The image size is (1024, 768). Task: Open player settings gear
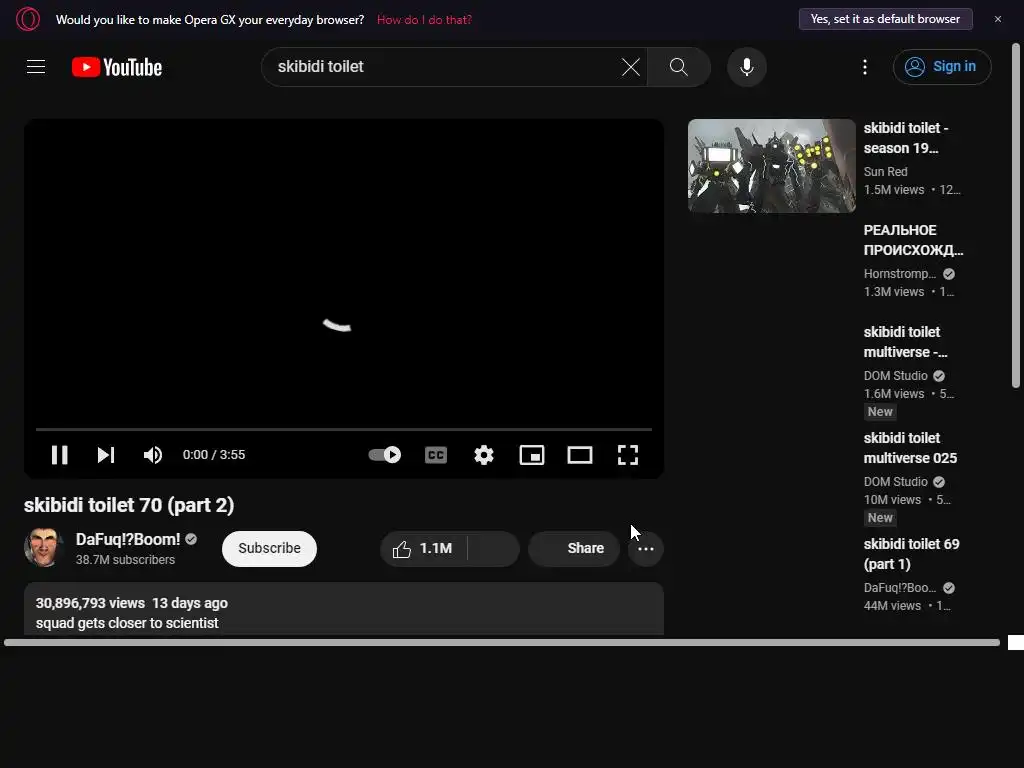coord(483,455)
